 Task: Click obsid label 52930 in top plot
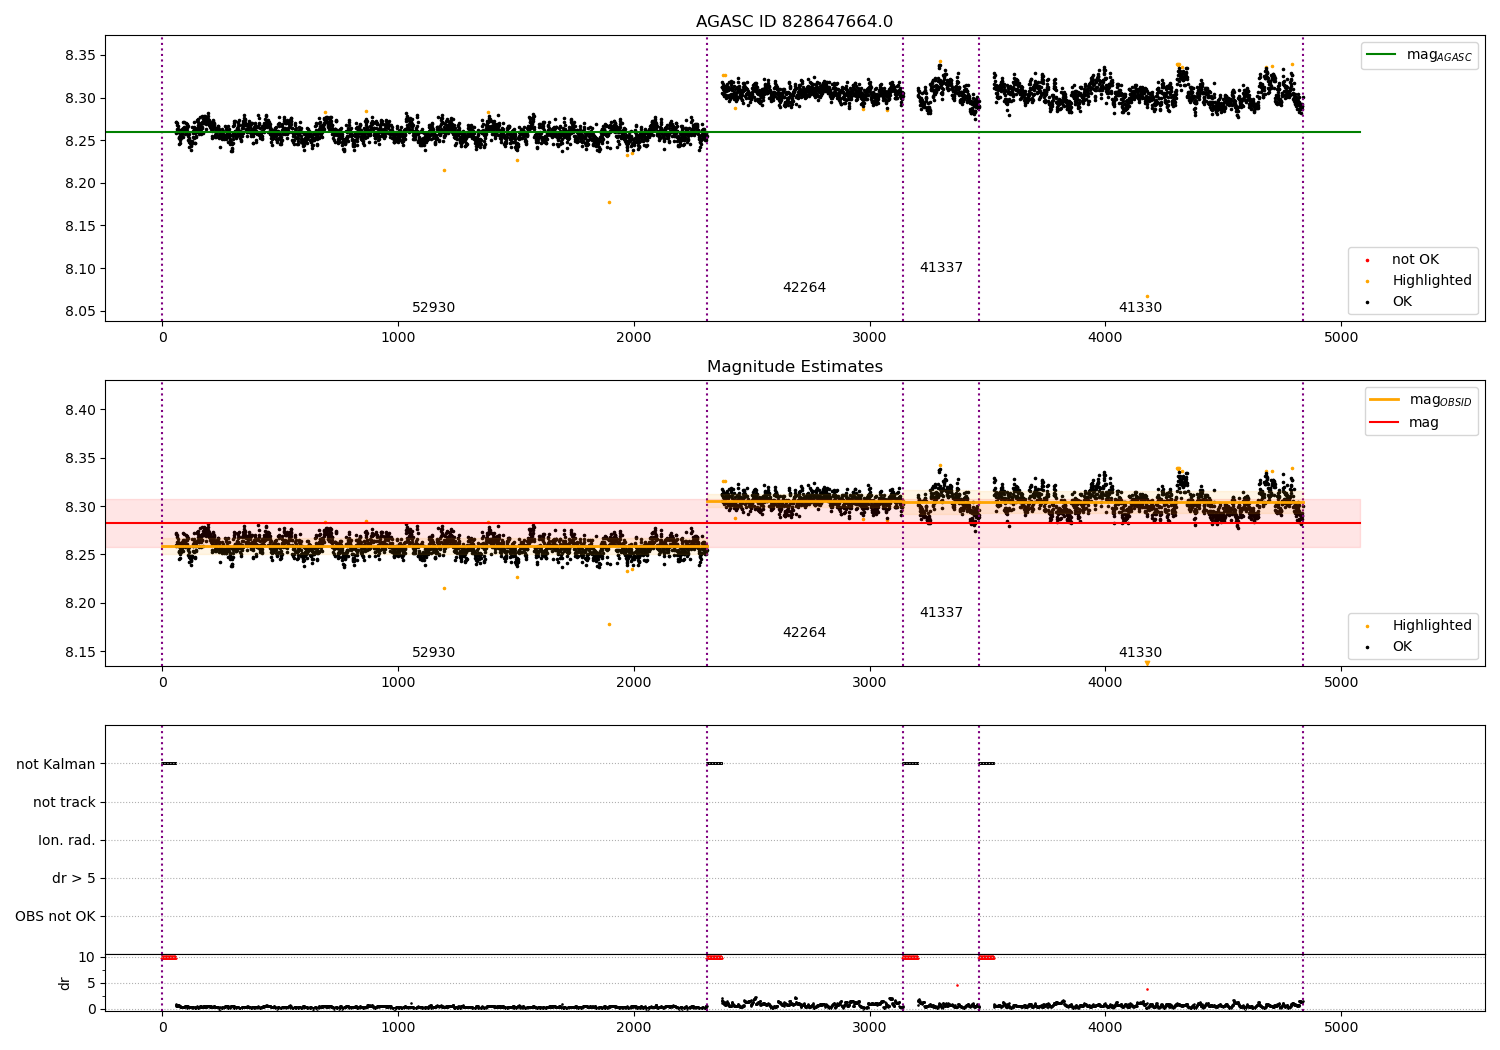coord(433,308)
